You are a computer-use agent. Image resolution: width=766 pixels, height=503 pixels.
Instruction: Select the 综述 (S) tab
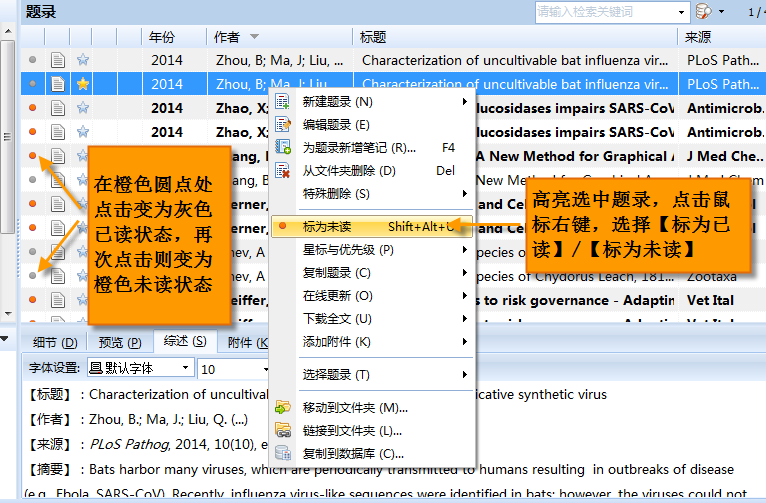[185, 341]
